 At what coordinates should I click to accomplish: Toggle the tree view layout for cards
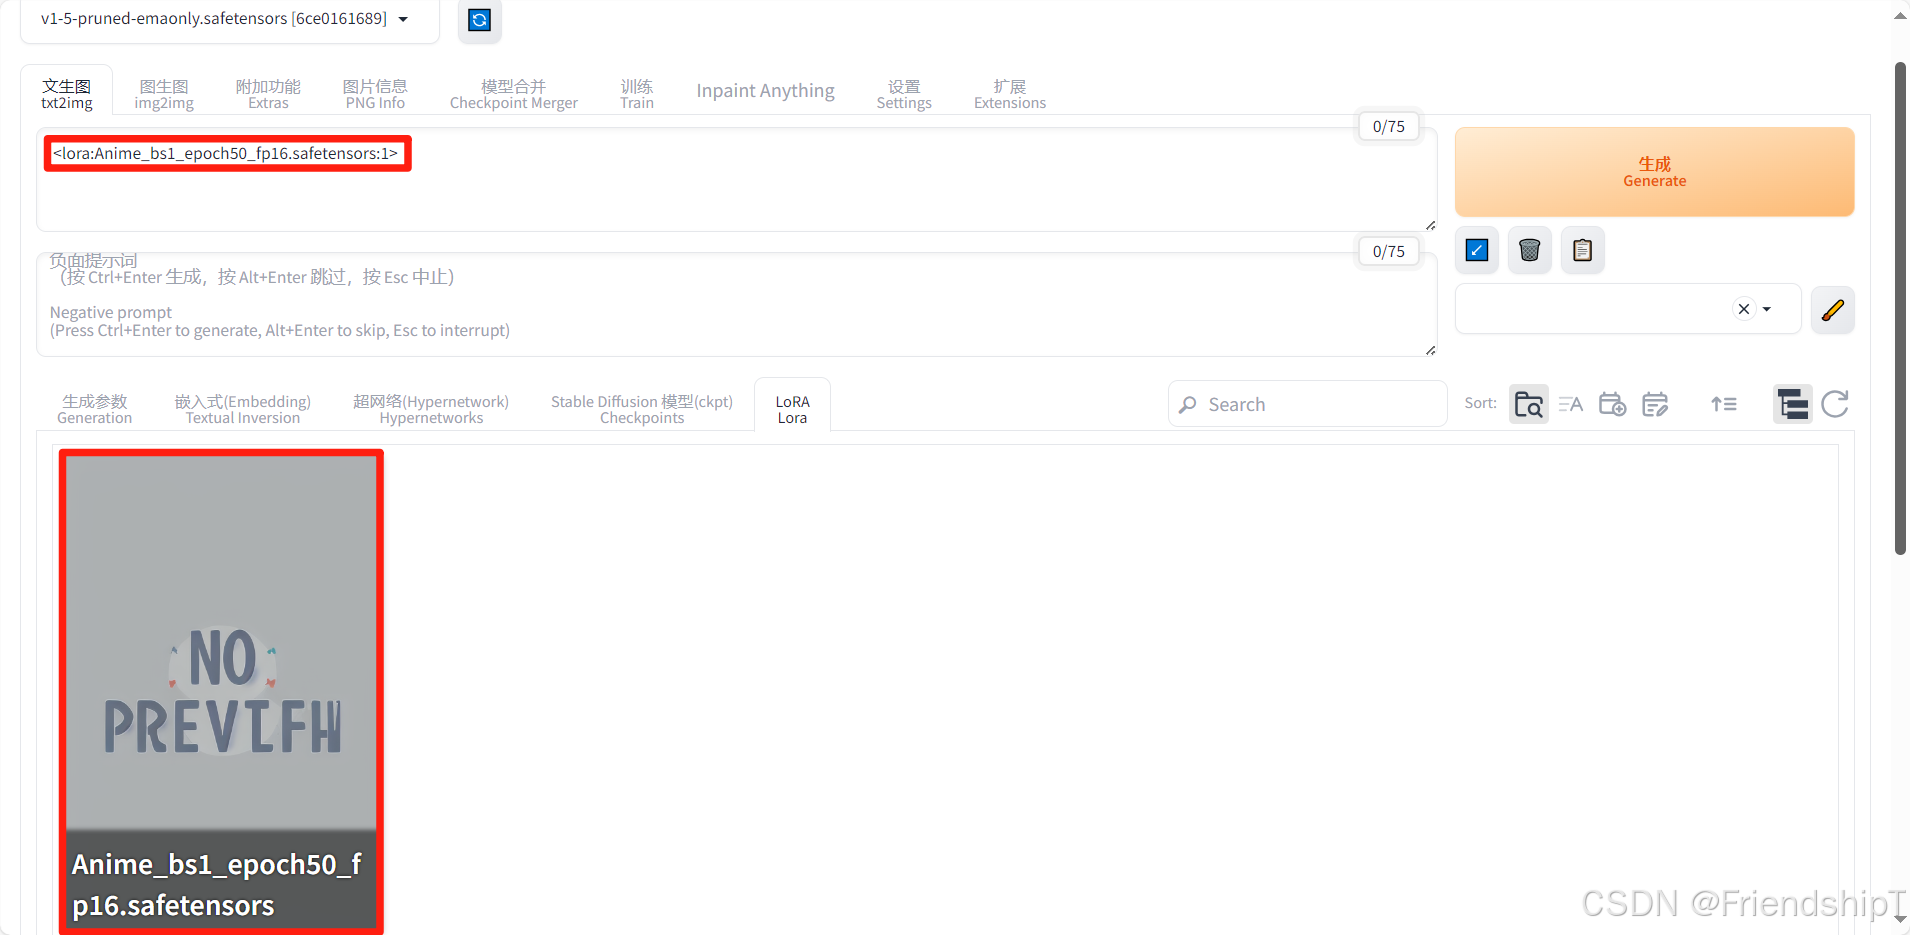pyautogui.click(x=1793, y=403)
